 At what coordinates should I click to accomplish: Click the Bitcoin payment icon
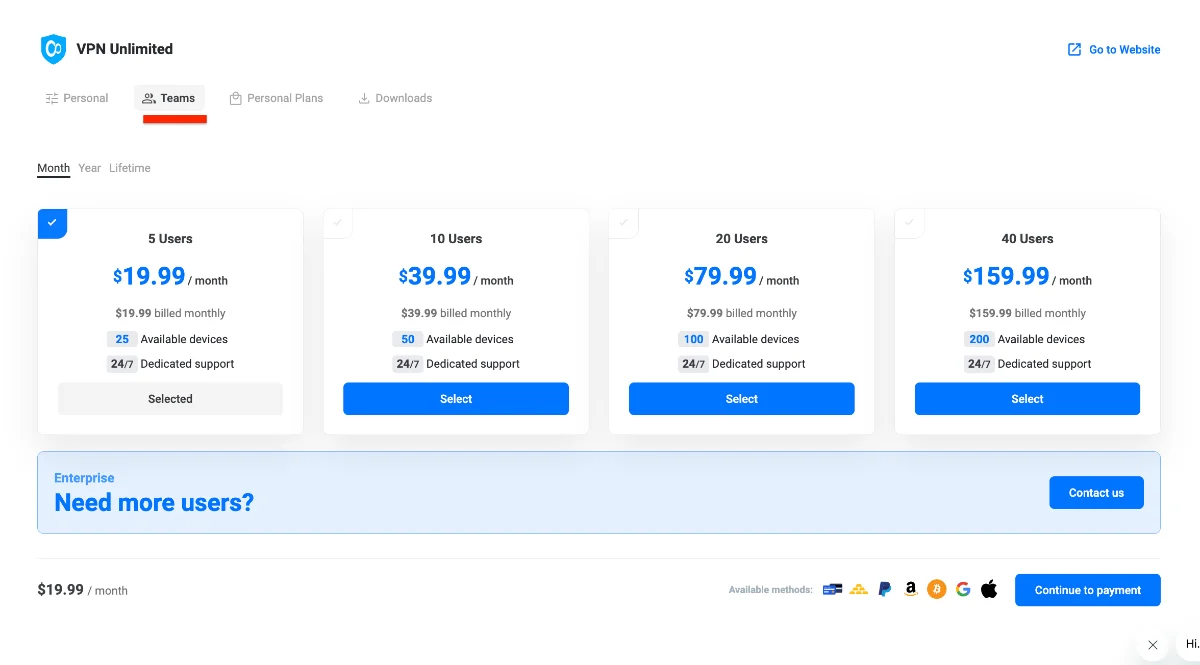coord(937,590)
